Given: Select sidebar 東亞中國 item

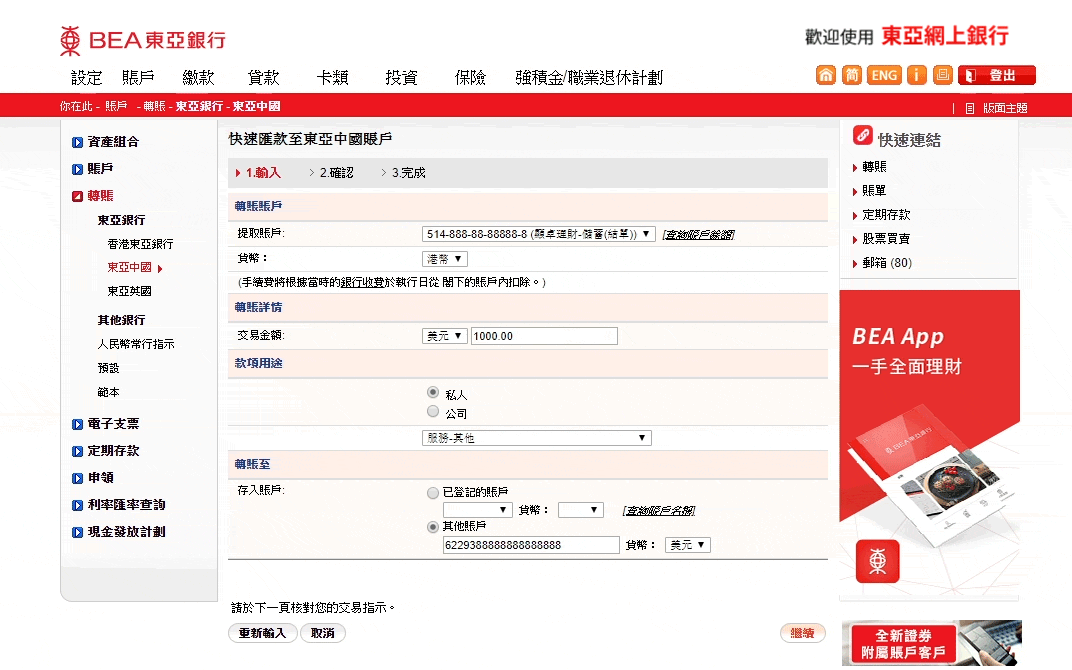Looking at the screenshot, I should [x=129, y=267].
